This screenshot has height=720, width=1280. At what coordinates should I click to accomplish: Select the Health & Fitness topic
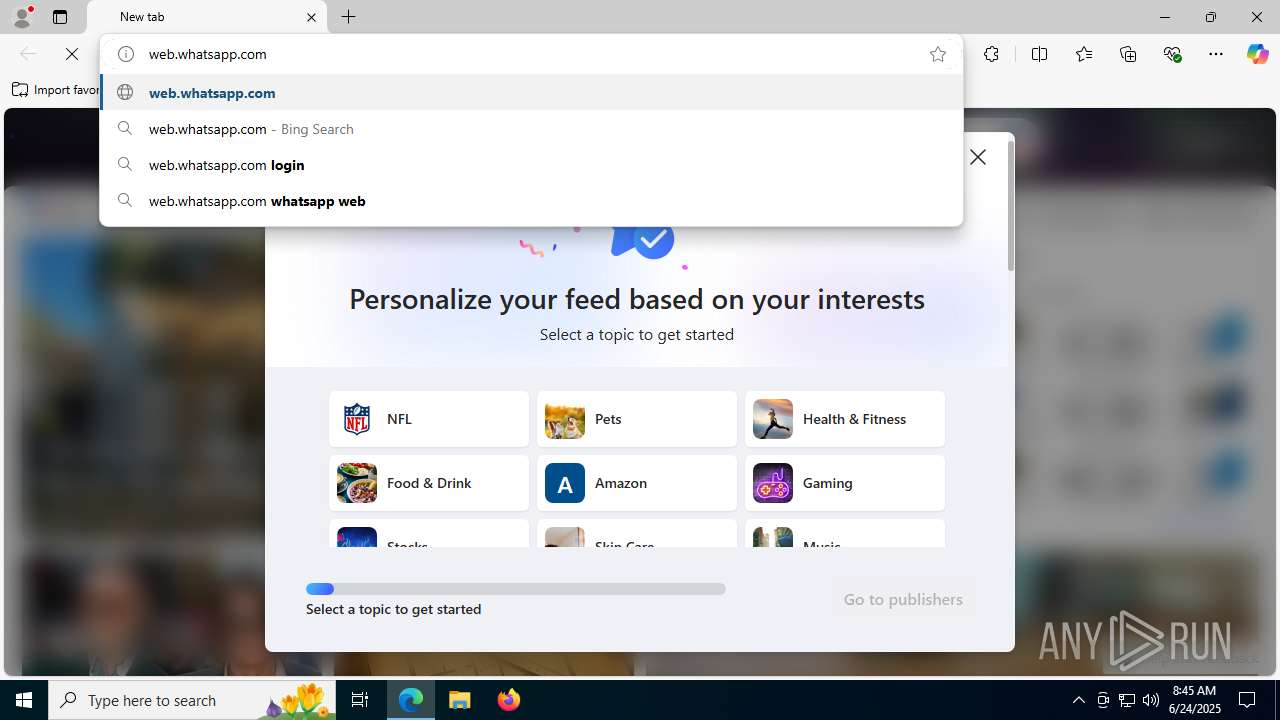click(845, 419)
